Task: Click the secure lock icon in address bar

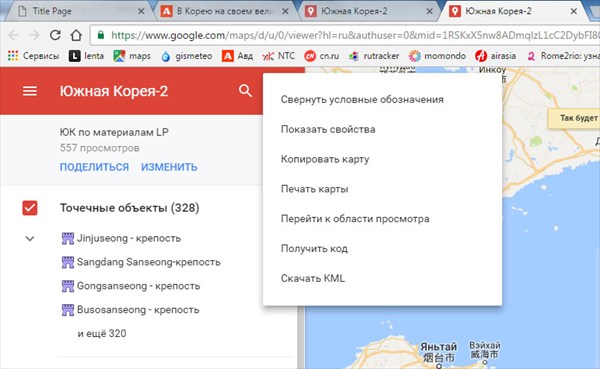Action: click(101, 35)
